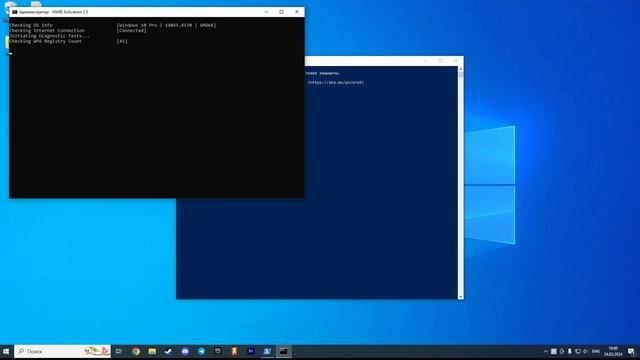The width and height of the screenshot is (640, 360).
Task: Open Task View from the taskbar
Action: [119, 351]
